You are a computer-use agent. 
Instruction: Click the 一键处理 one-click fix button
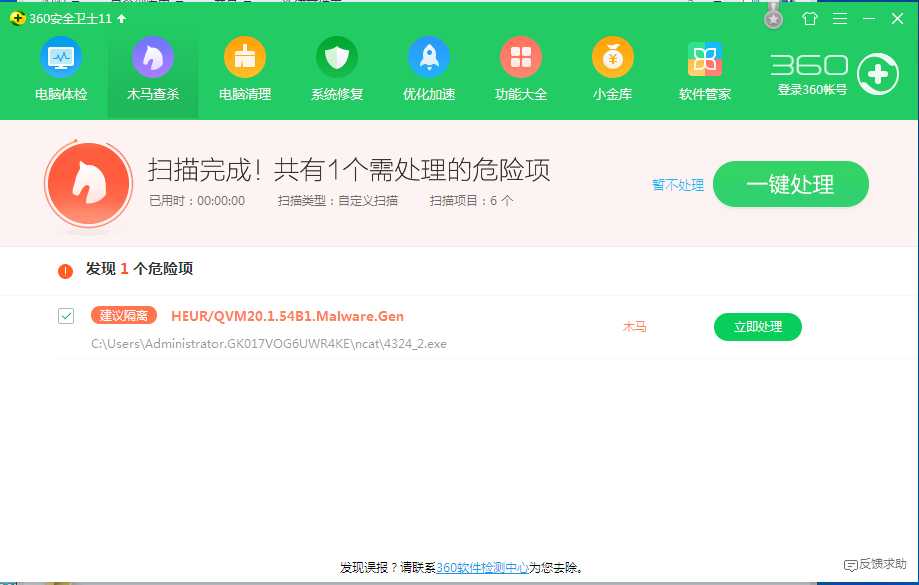pos(790,184)
